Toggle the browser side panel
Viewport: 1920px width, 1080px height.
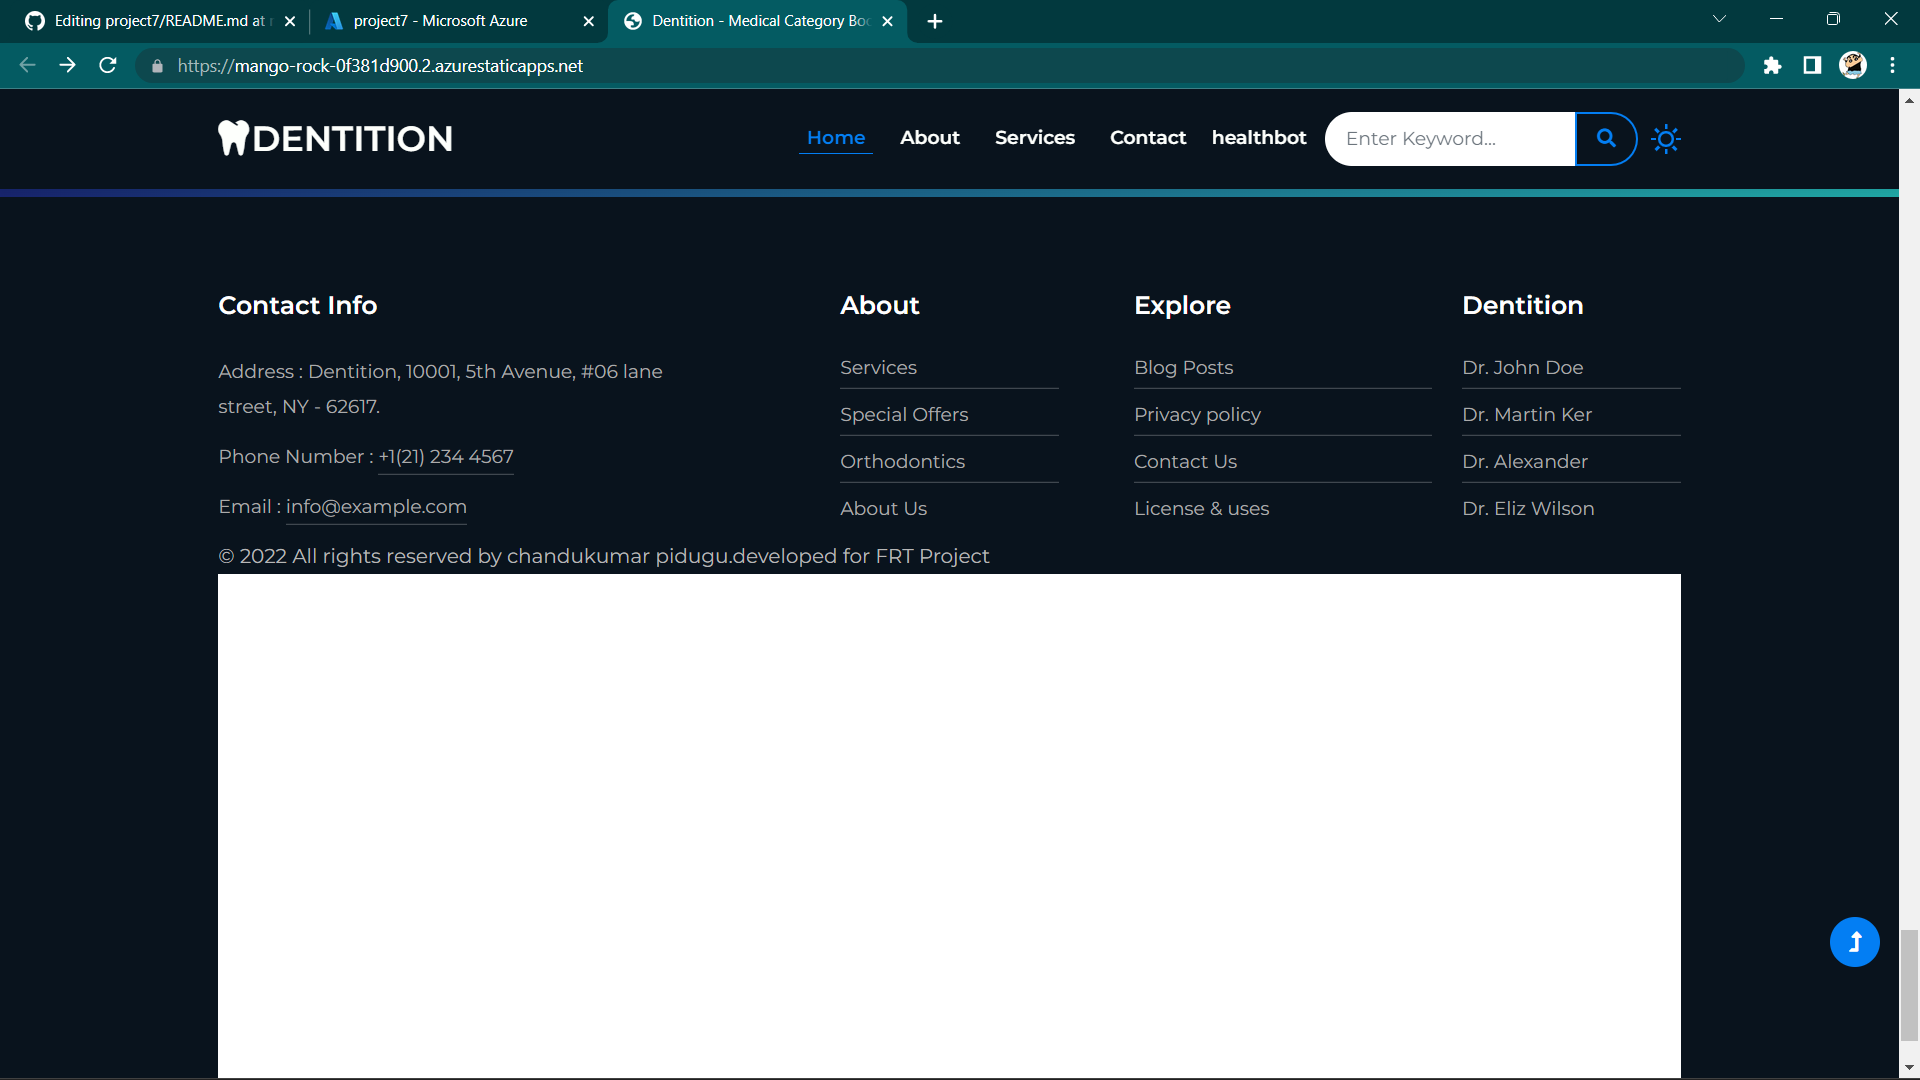(x=1813, y=65)
